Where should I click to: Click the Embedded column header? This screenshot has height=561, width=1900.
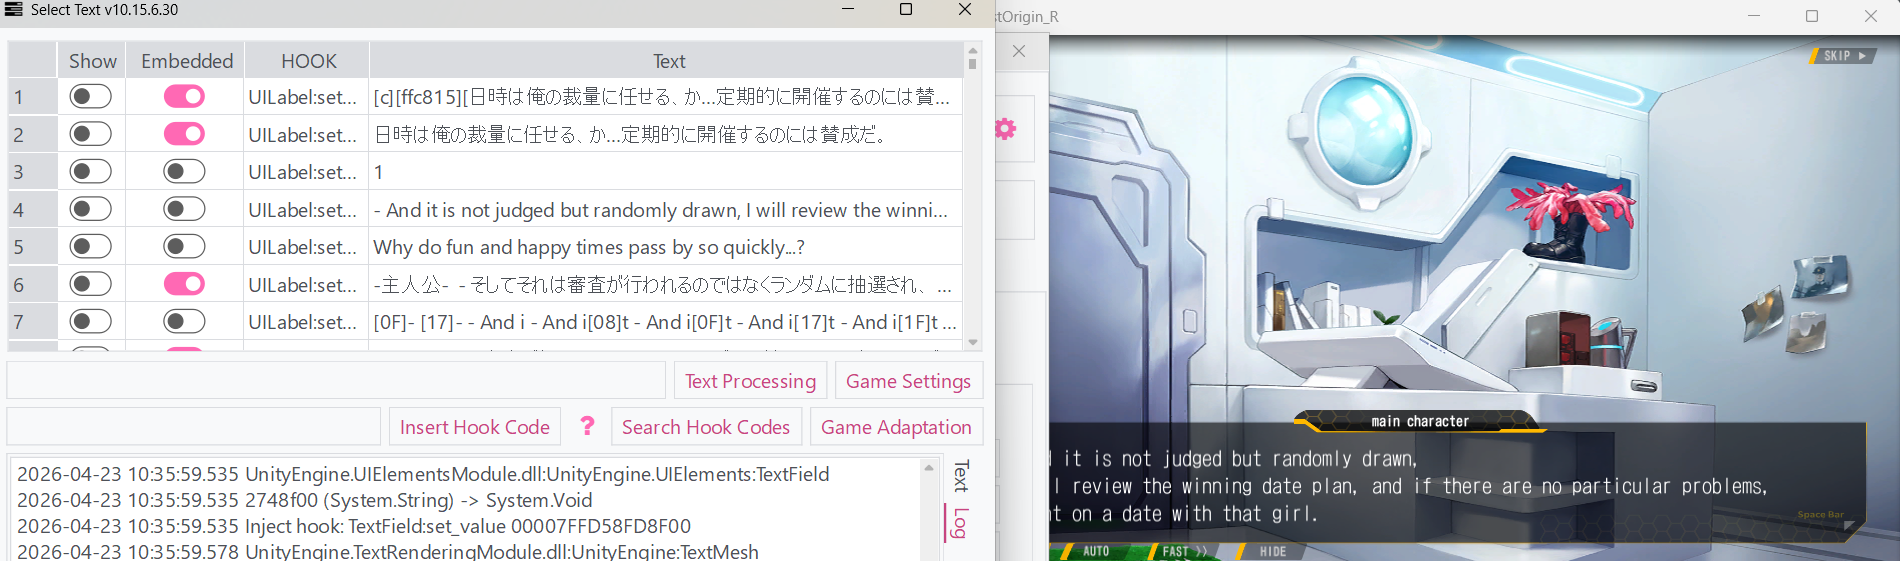pos(186,61)
